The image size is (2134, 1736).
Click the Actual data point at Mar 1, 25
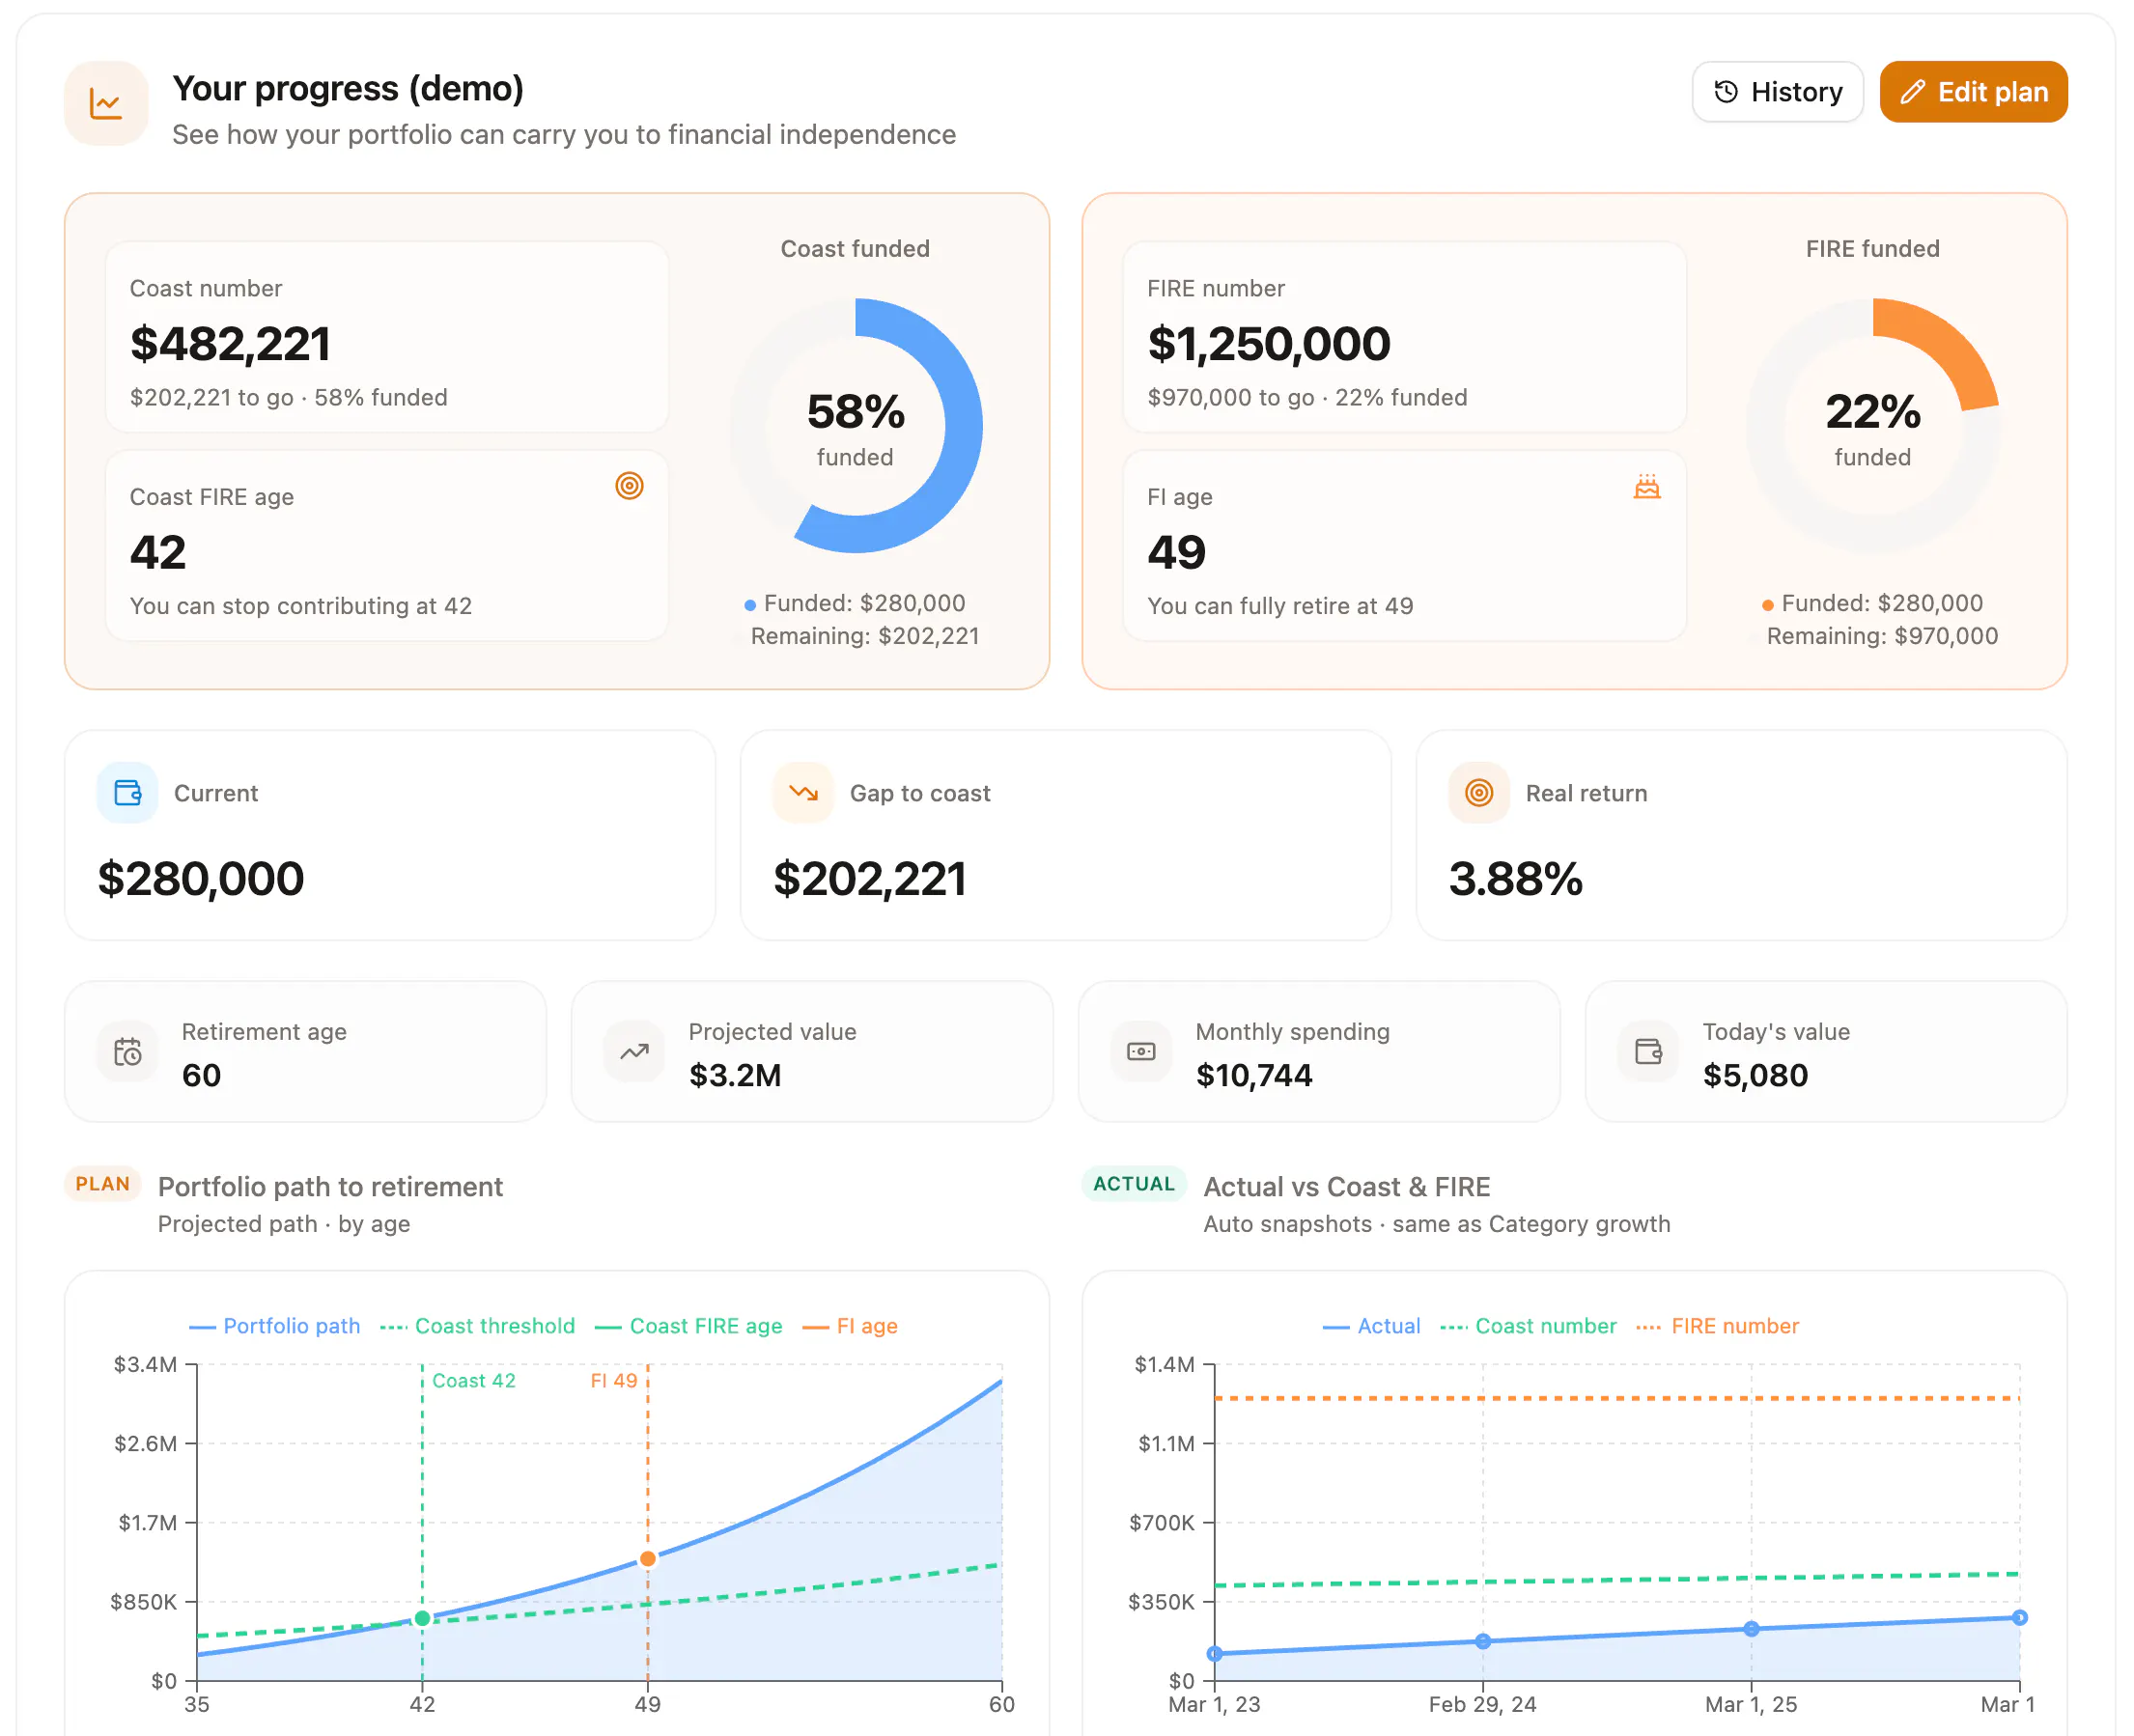1751,1629
